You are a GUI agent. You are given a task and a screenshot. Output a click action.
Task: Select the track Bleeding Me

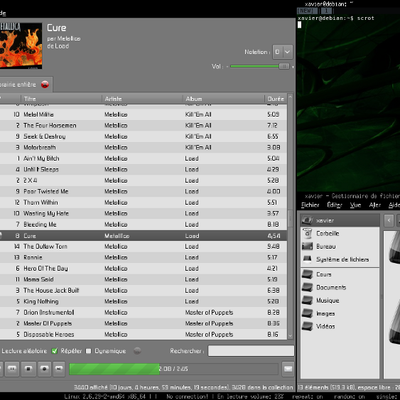point(143,224)
